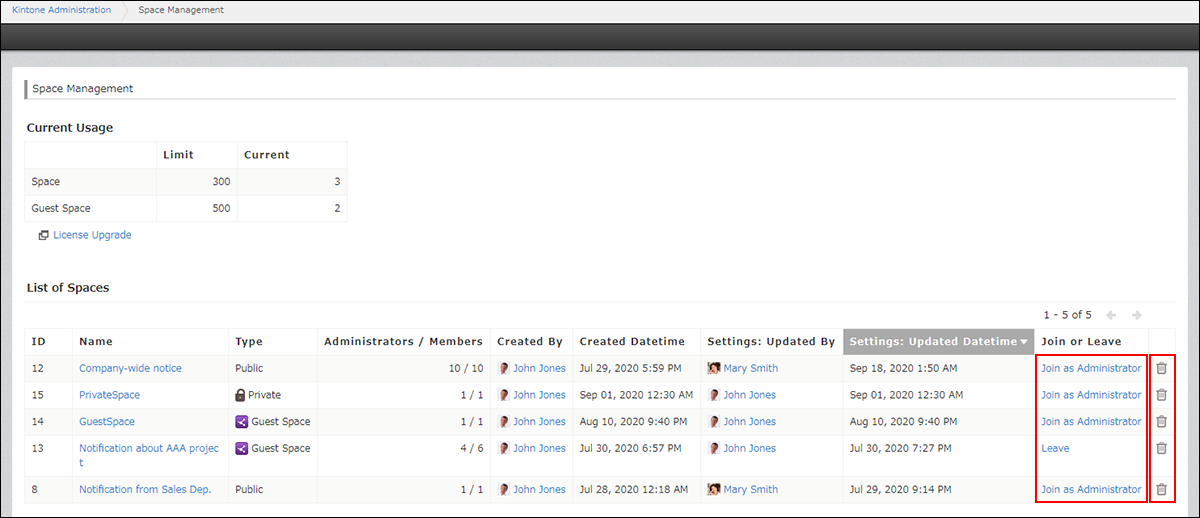Viewport: 1200px width, 518px height.
Task: Go to previous page of spaces arrow
Action: (1112, 315)
